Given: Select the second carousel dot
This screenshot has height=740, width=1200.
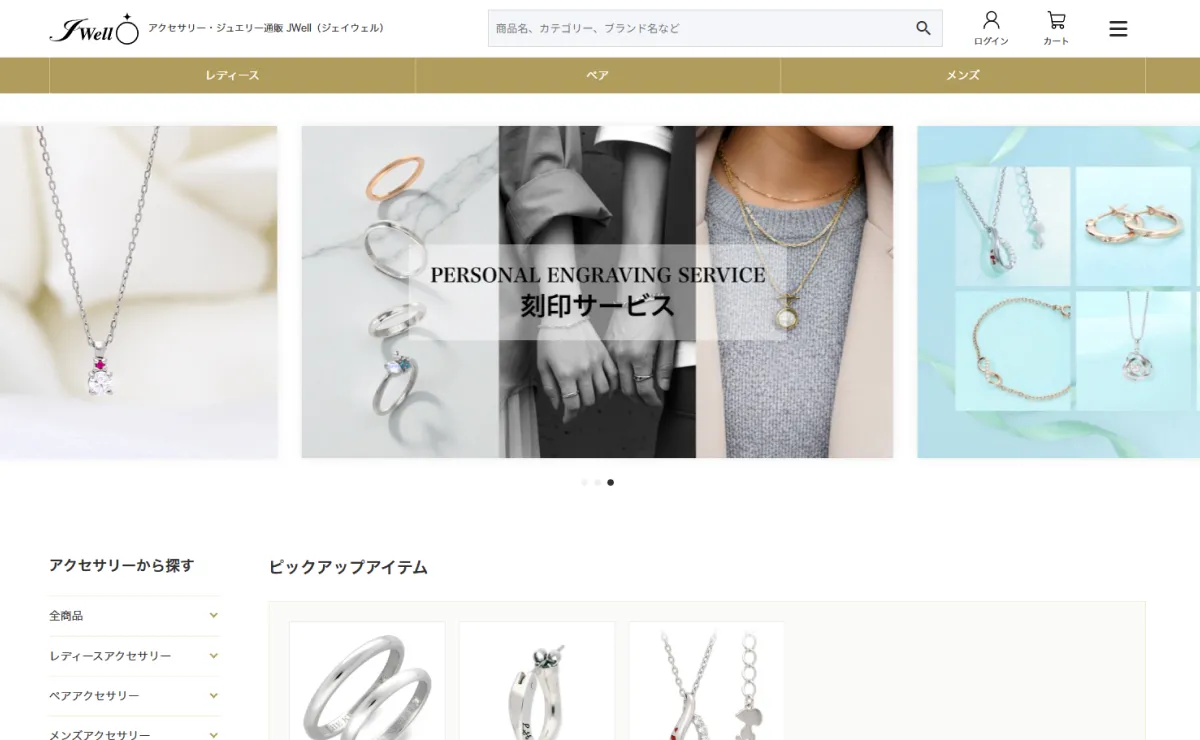Looking at the screenshot, I should [597, 482].
